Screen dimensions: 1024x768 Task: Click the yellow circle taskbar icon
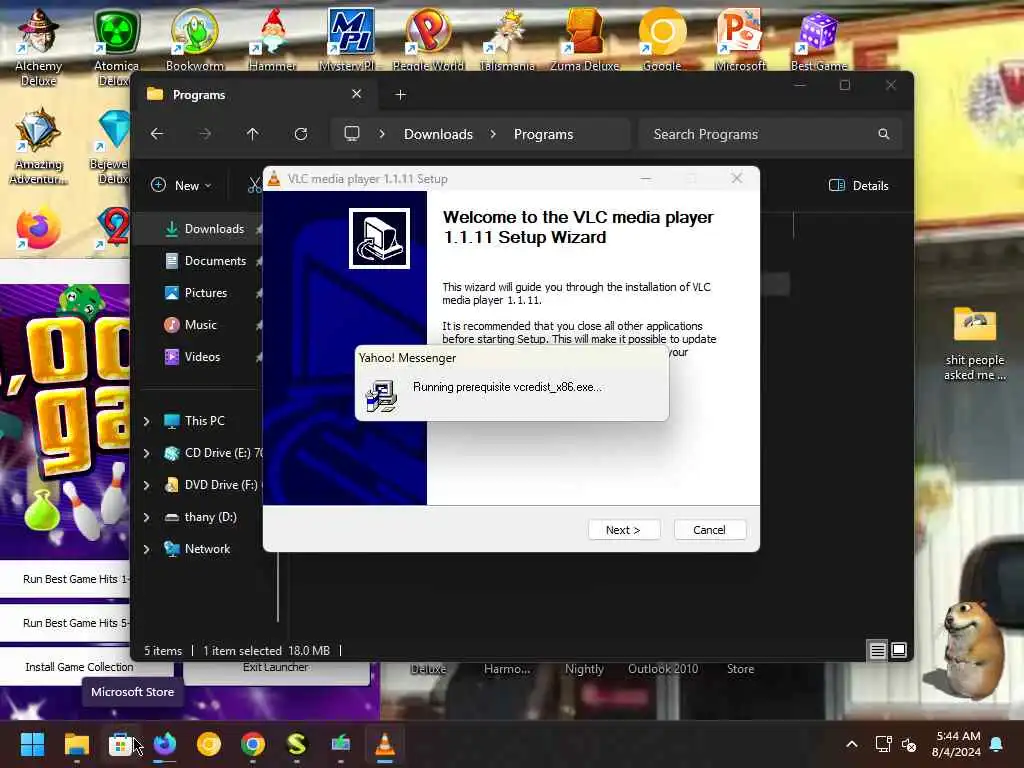click(x=209, y=744)
